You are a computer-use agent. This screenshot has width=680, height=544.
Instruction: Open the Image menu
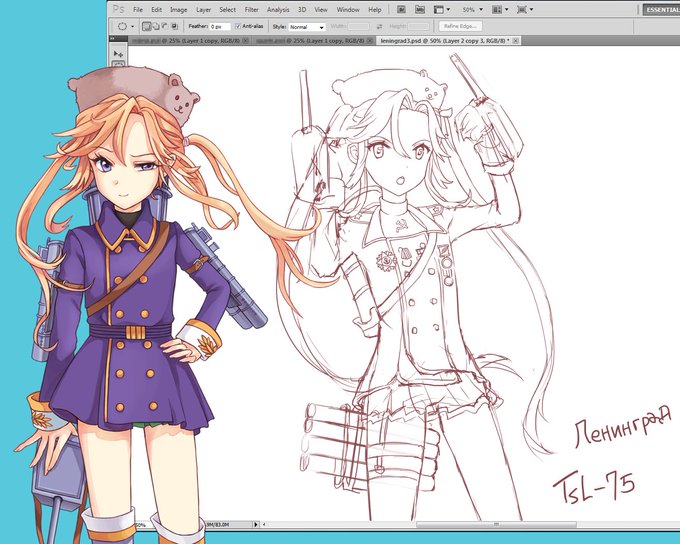point(178,10)
